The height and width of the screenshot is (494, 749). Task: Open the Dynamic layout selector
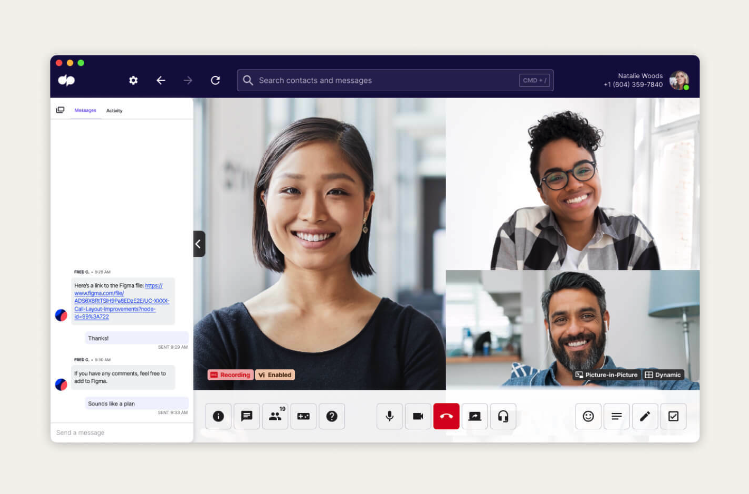coord(663,375)
